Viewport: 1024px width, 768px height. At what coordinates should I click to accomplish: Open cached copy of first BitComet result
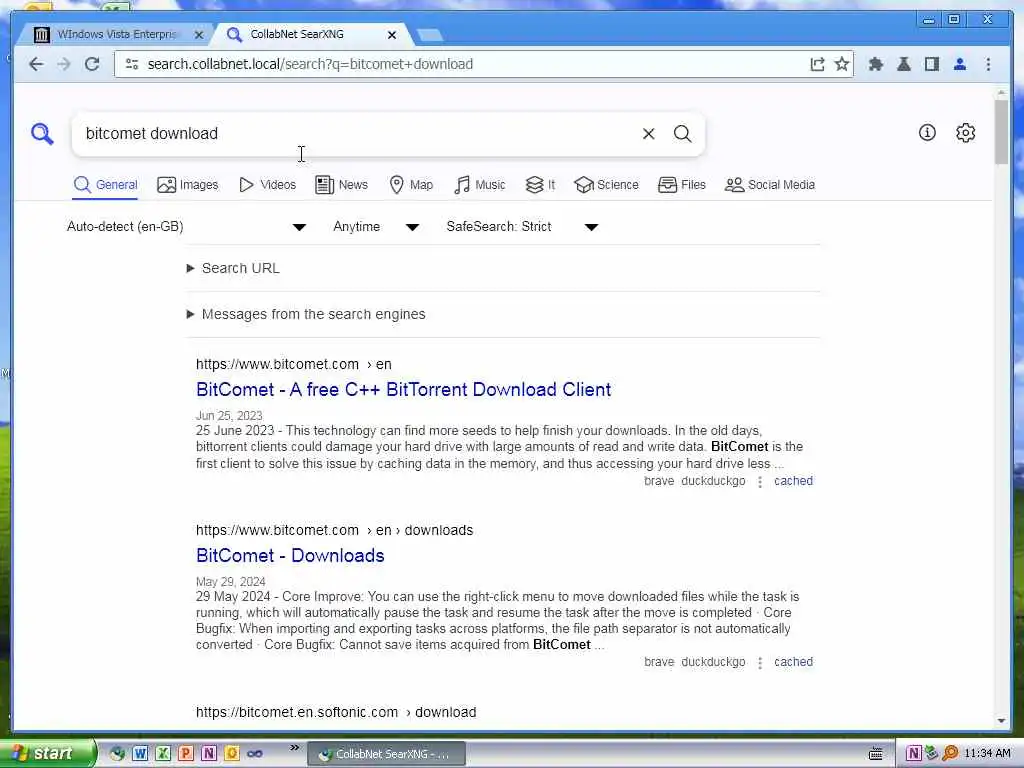click(793, 481)
